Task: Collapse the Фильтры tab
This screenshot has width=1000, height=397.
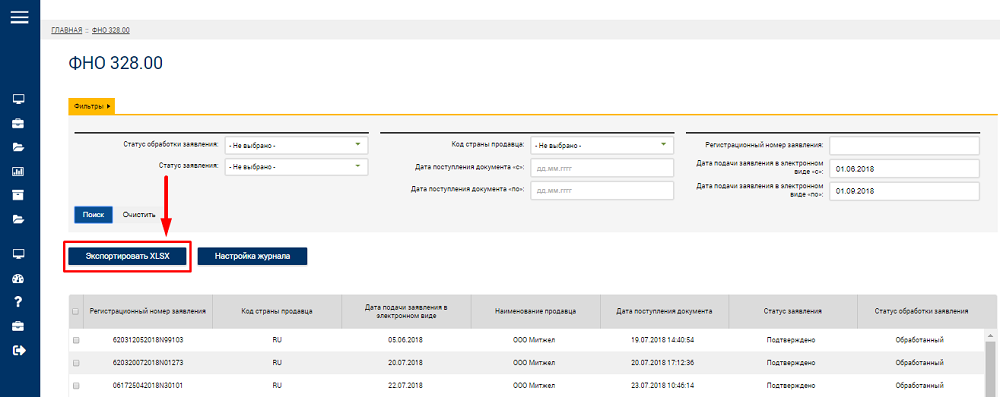Action: 91,107
